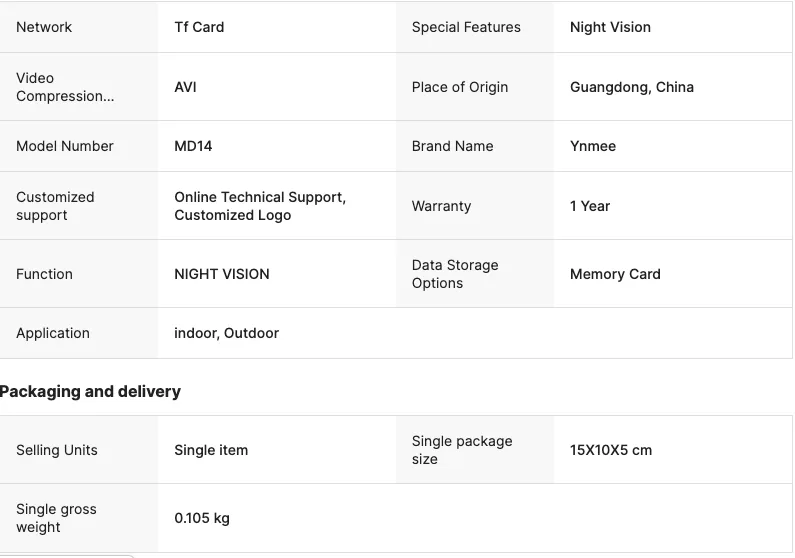Select the "1 Year" warranty value

tap(590, 206)
